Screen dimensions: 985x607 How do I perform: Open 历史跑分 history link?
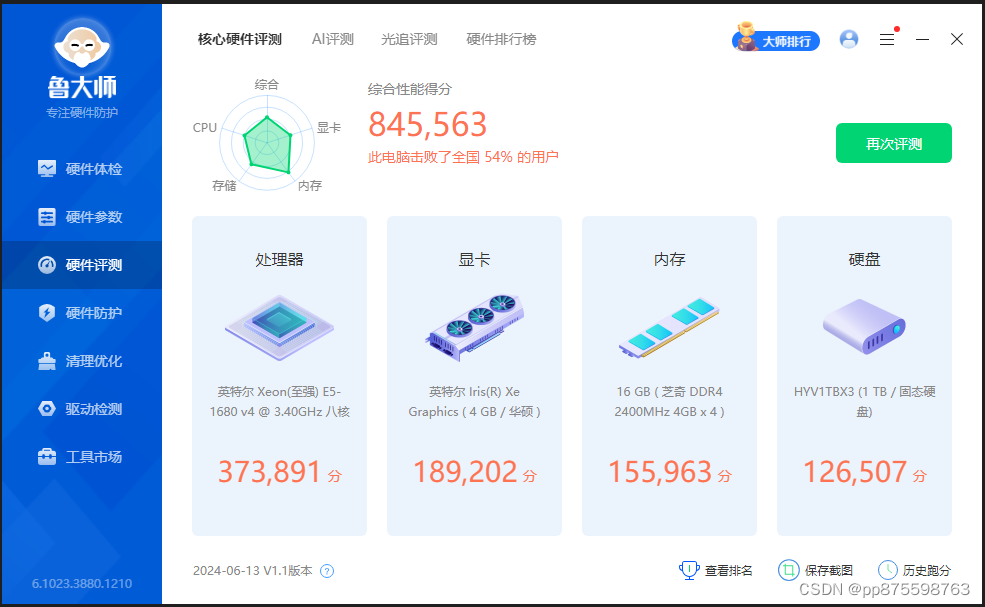click(914, 571)
